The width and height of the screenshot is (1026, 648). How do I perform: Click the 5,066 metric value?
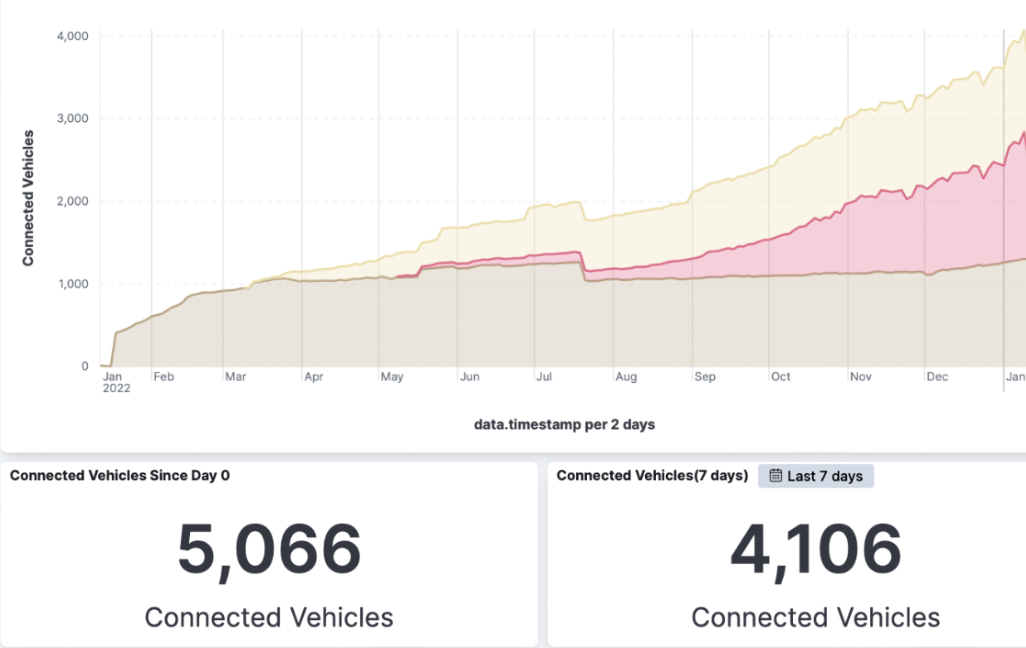pyautogui.click(x=270, y=545)
